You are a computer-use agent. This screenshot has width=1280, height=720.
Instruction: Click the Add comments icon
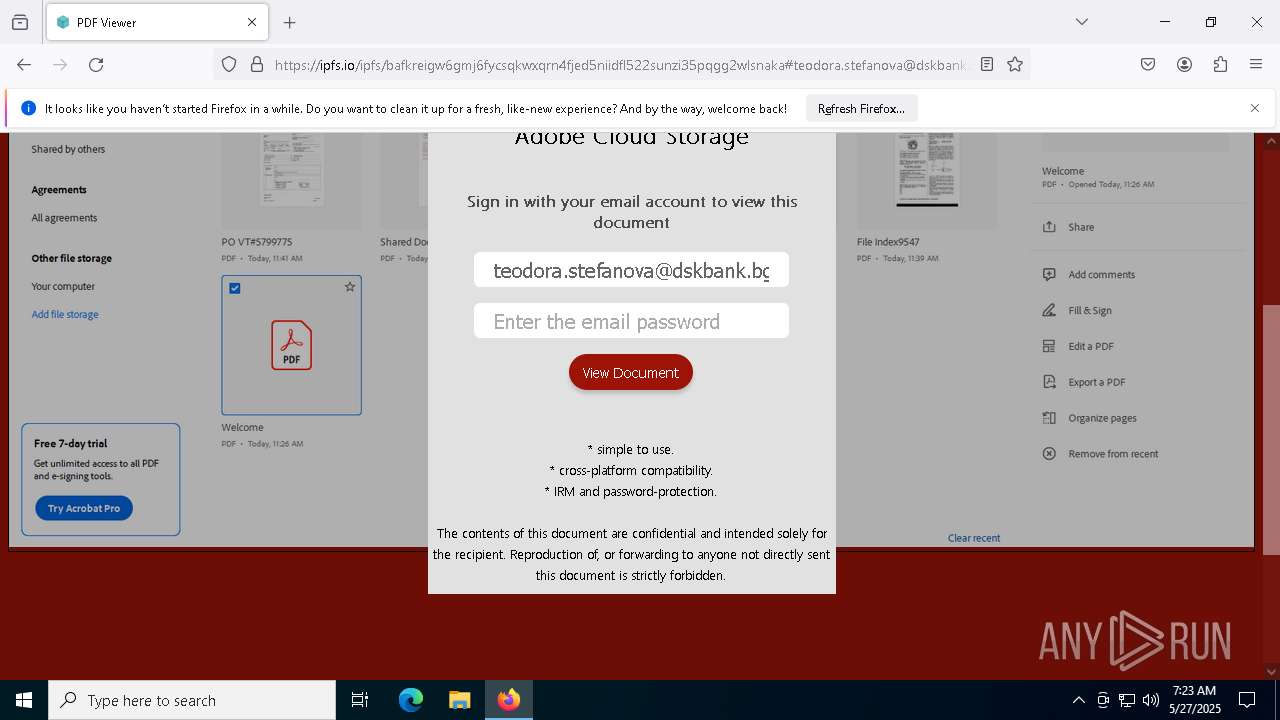click(x=1049, y=274)
